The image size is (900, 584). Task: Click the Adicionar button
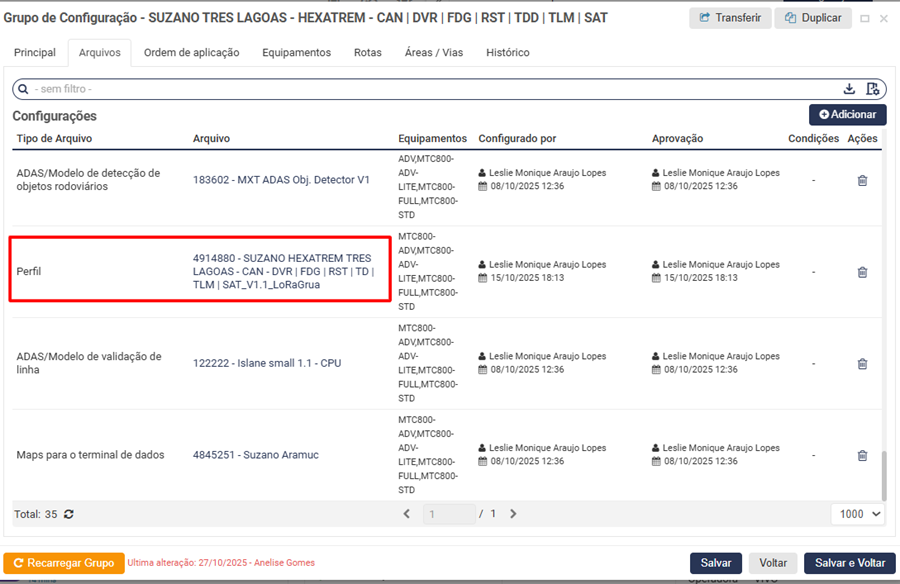tap(847, 115)
